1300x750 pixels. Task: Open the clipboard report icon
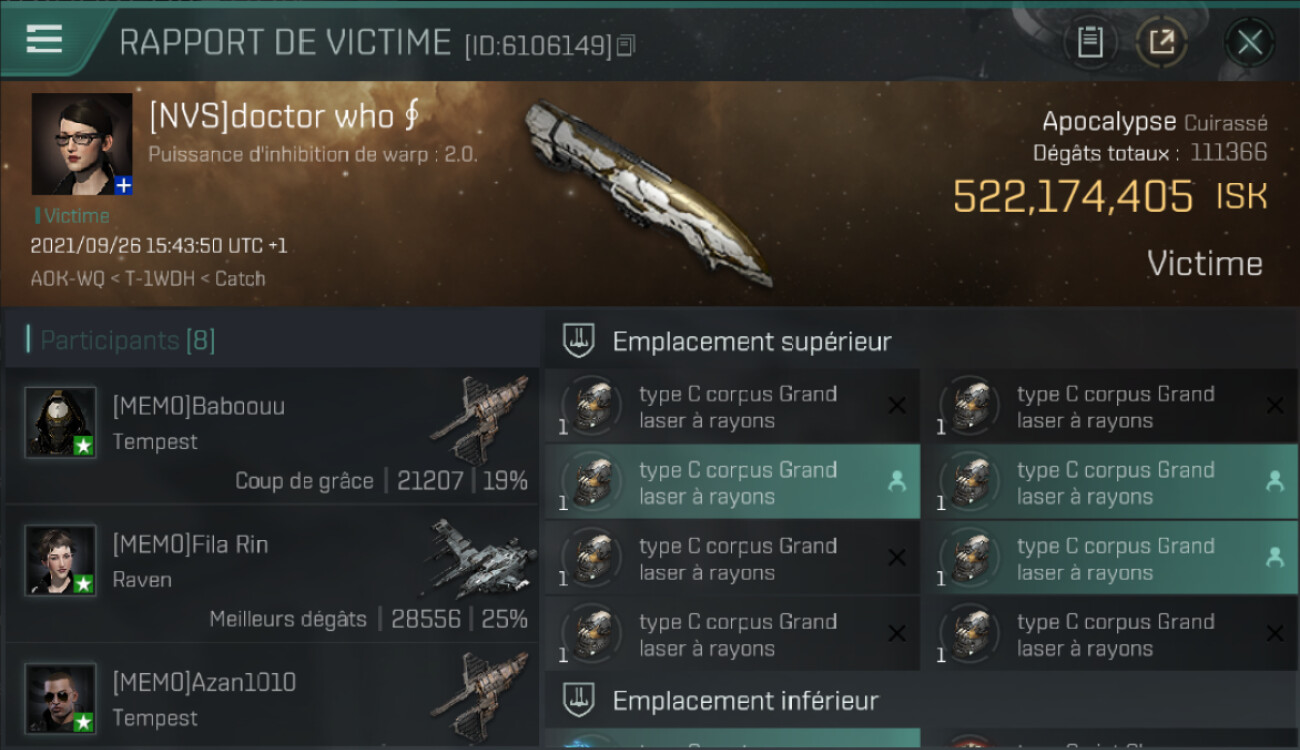(1090, 42)
